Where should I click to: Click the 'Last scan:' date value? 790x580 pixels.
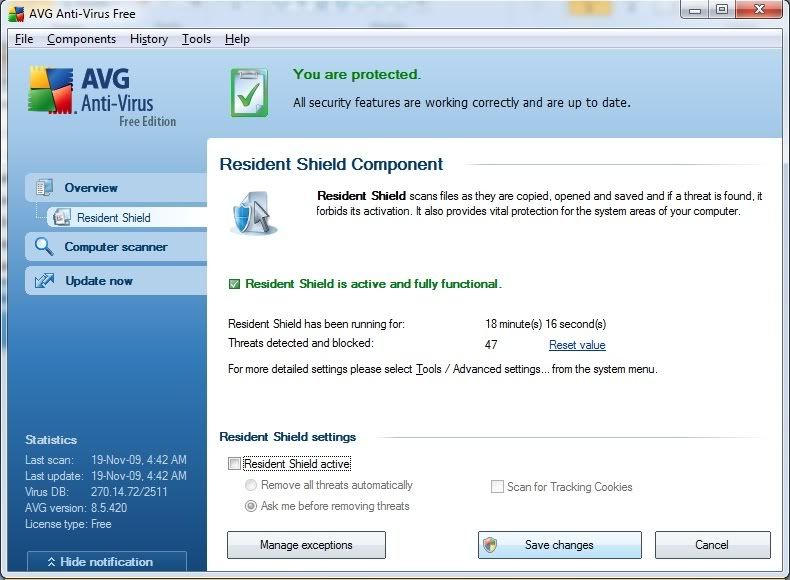tap(139, 460)
